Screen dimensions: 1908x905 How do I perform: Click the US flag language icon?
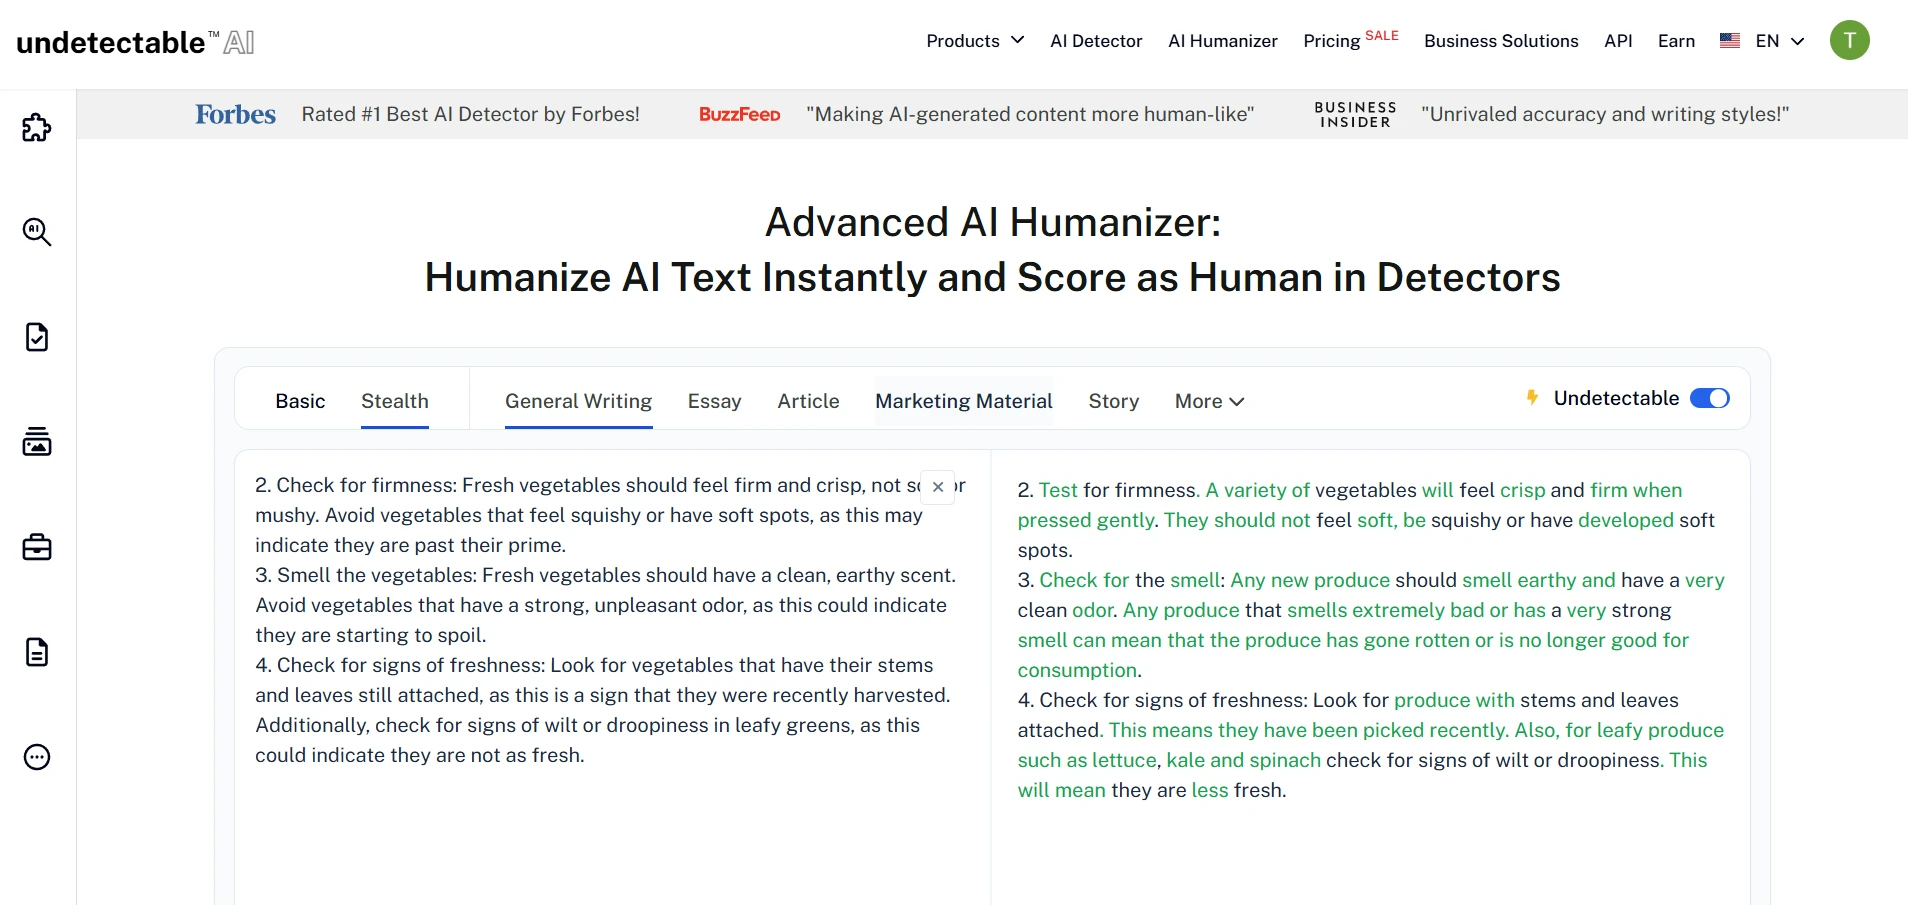click(1730, 41)
